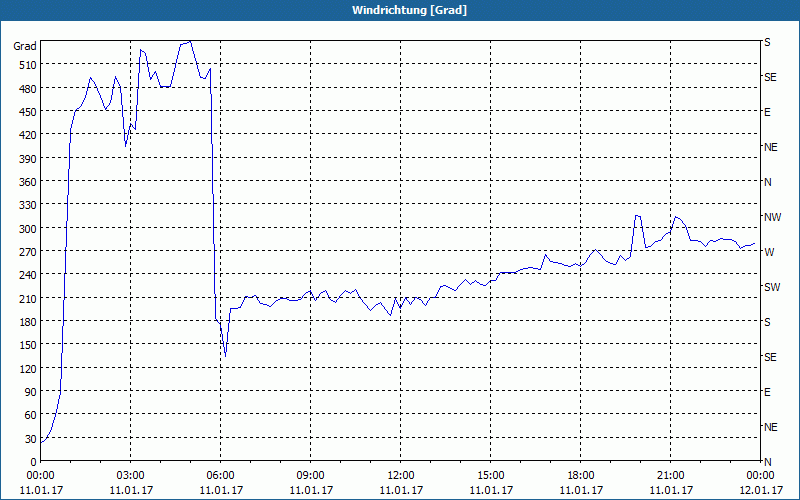Select the 390 degree axis label
The image size is (800, 500).
point(29,159)
